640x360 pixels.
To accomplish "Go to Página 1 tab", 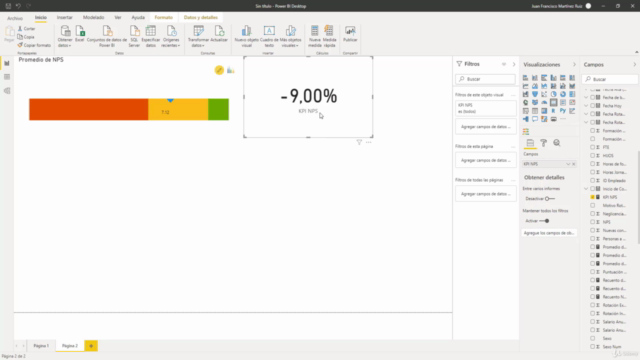I will click(x=41, y=346).
